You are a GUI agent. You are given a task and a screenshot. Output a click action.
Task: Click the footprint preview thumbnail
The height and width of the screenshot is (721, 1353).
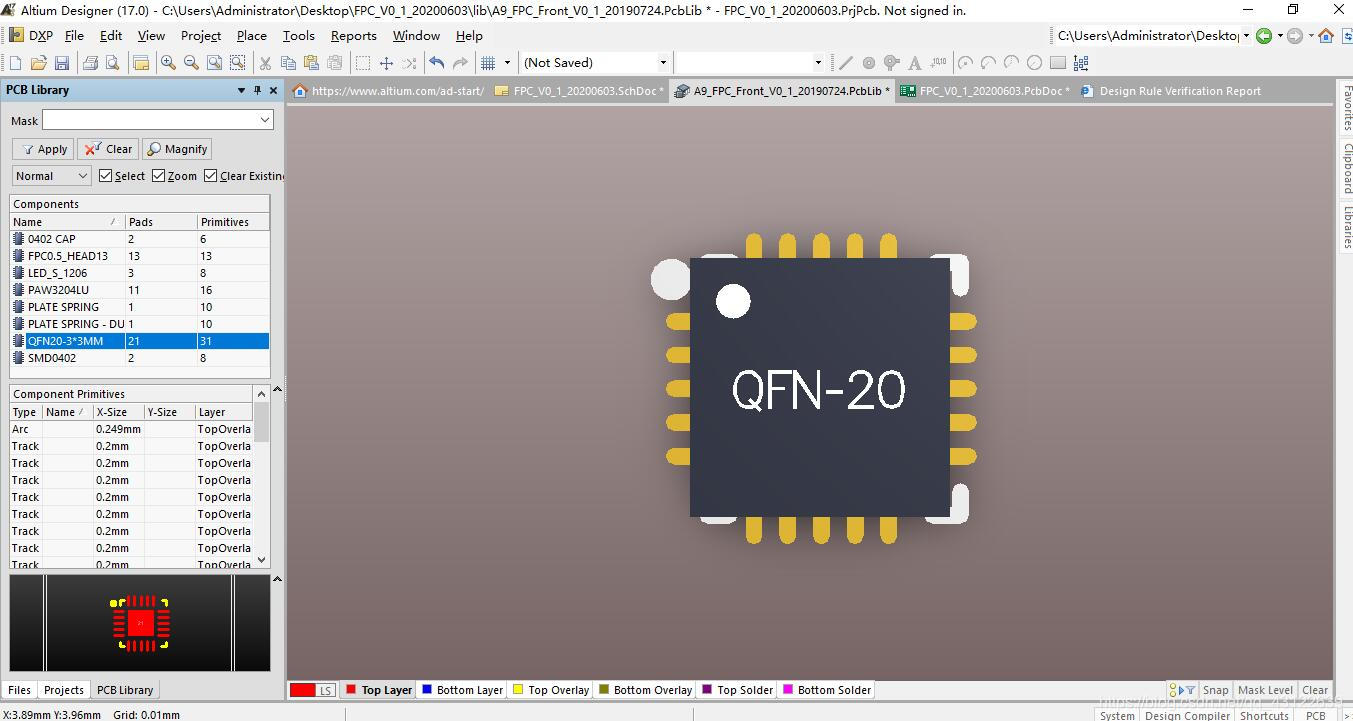[140, 623]
